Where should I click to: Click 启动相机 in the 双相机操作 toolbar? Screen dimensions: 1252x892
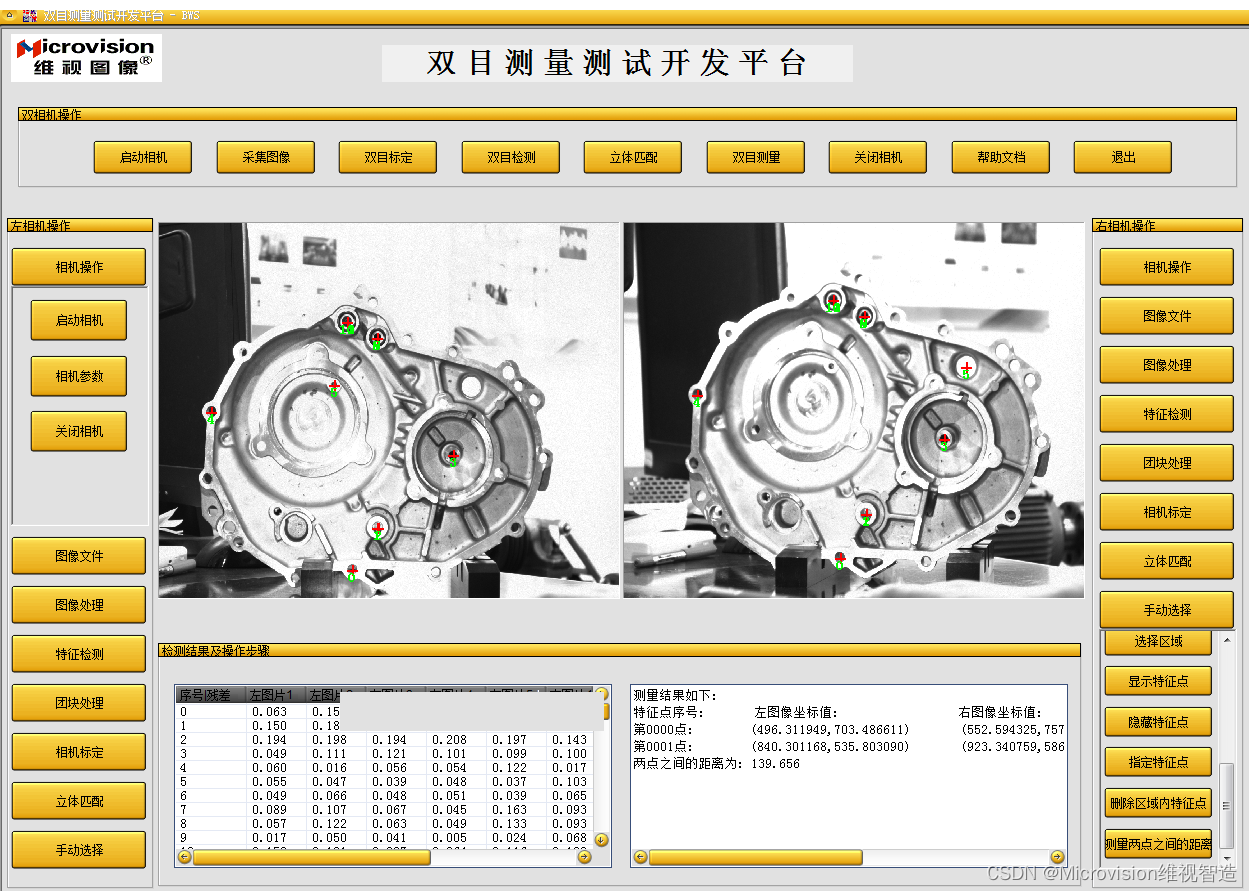pos(143,158)
